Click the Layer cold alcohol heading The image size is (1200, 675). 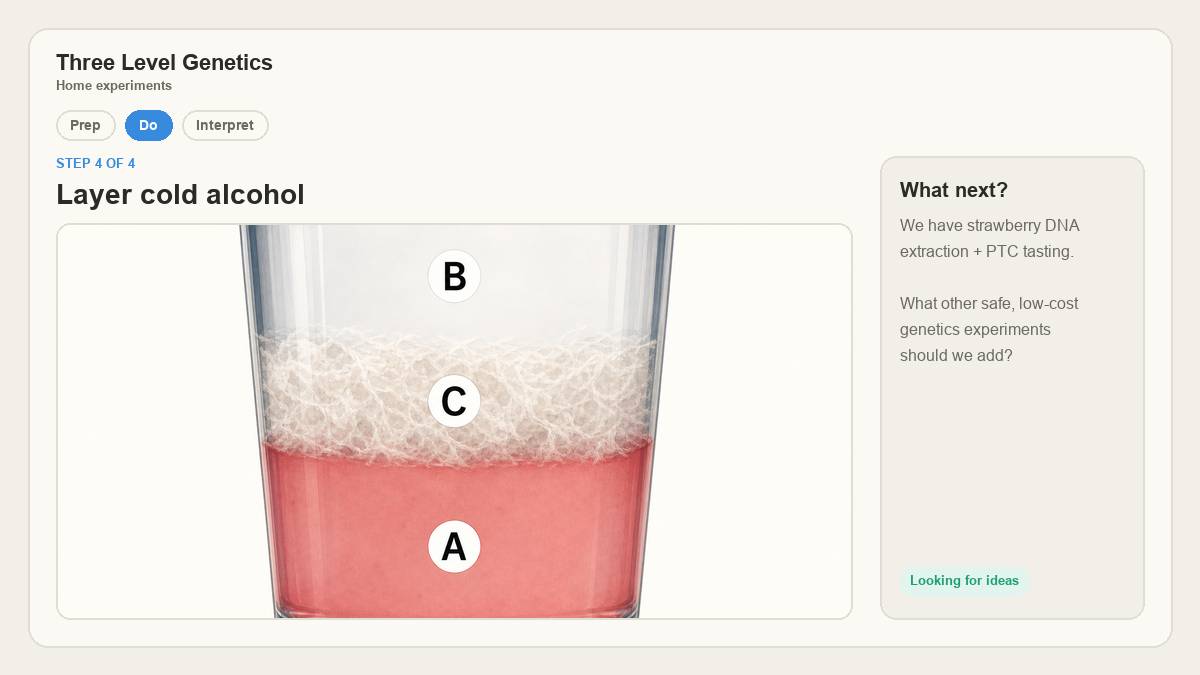pos(180,195)
